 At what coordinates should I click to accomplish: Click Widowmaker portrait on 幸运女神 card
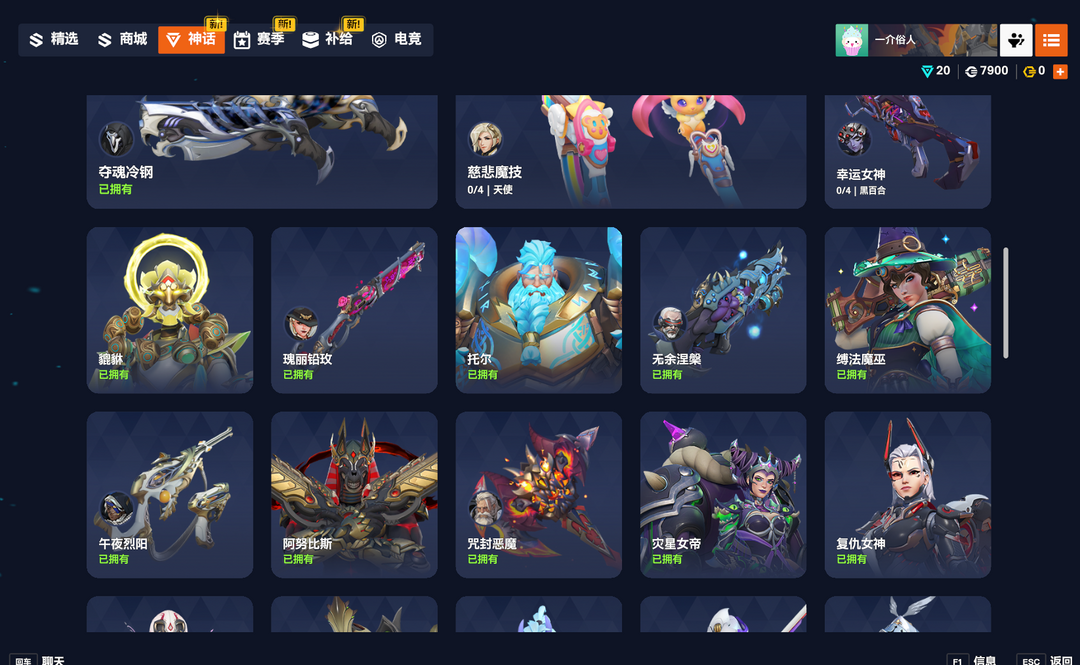853,140
